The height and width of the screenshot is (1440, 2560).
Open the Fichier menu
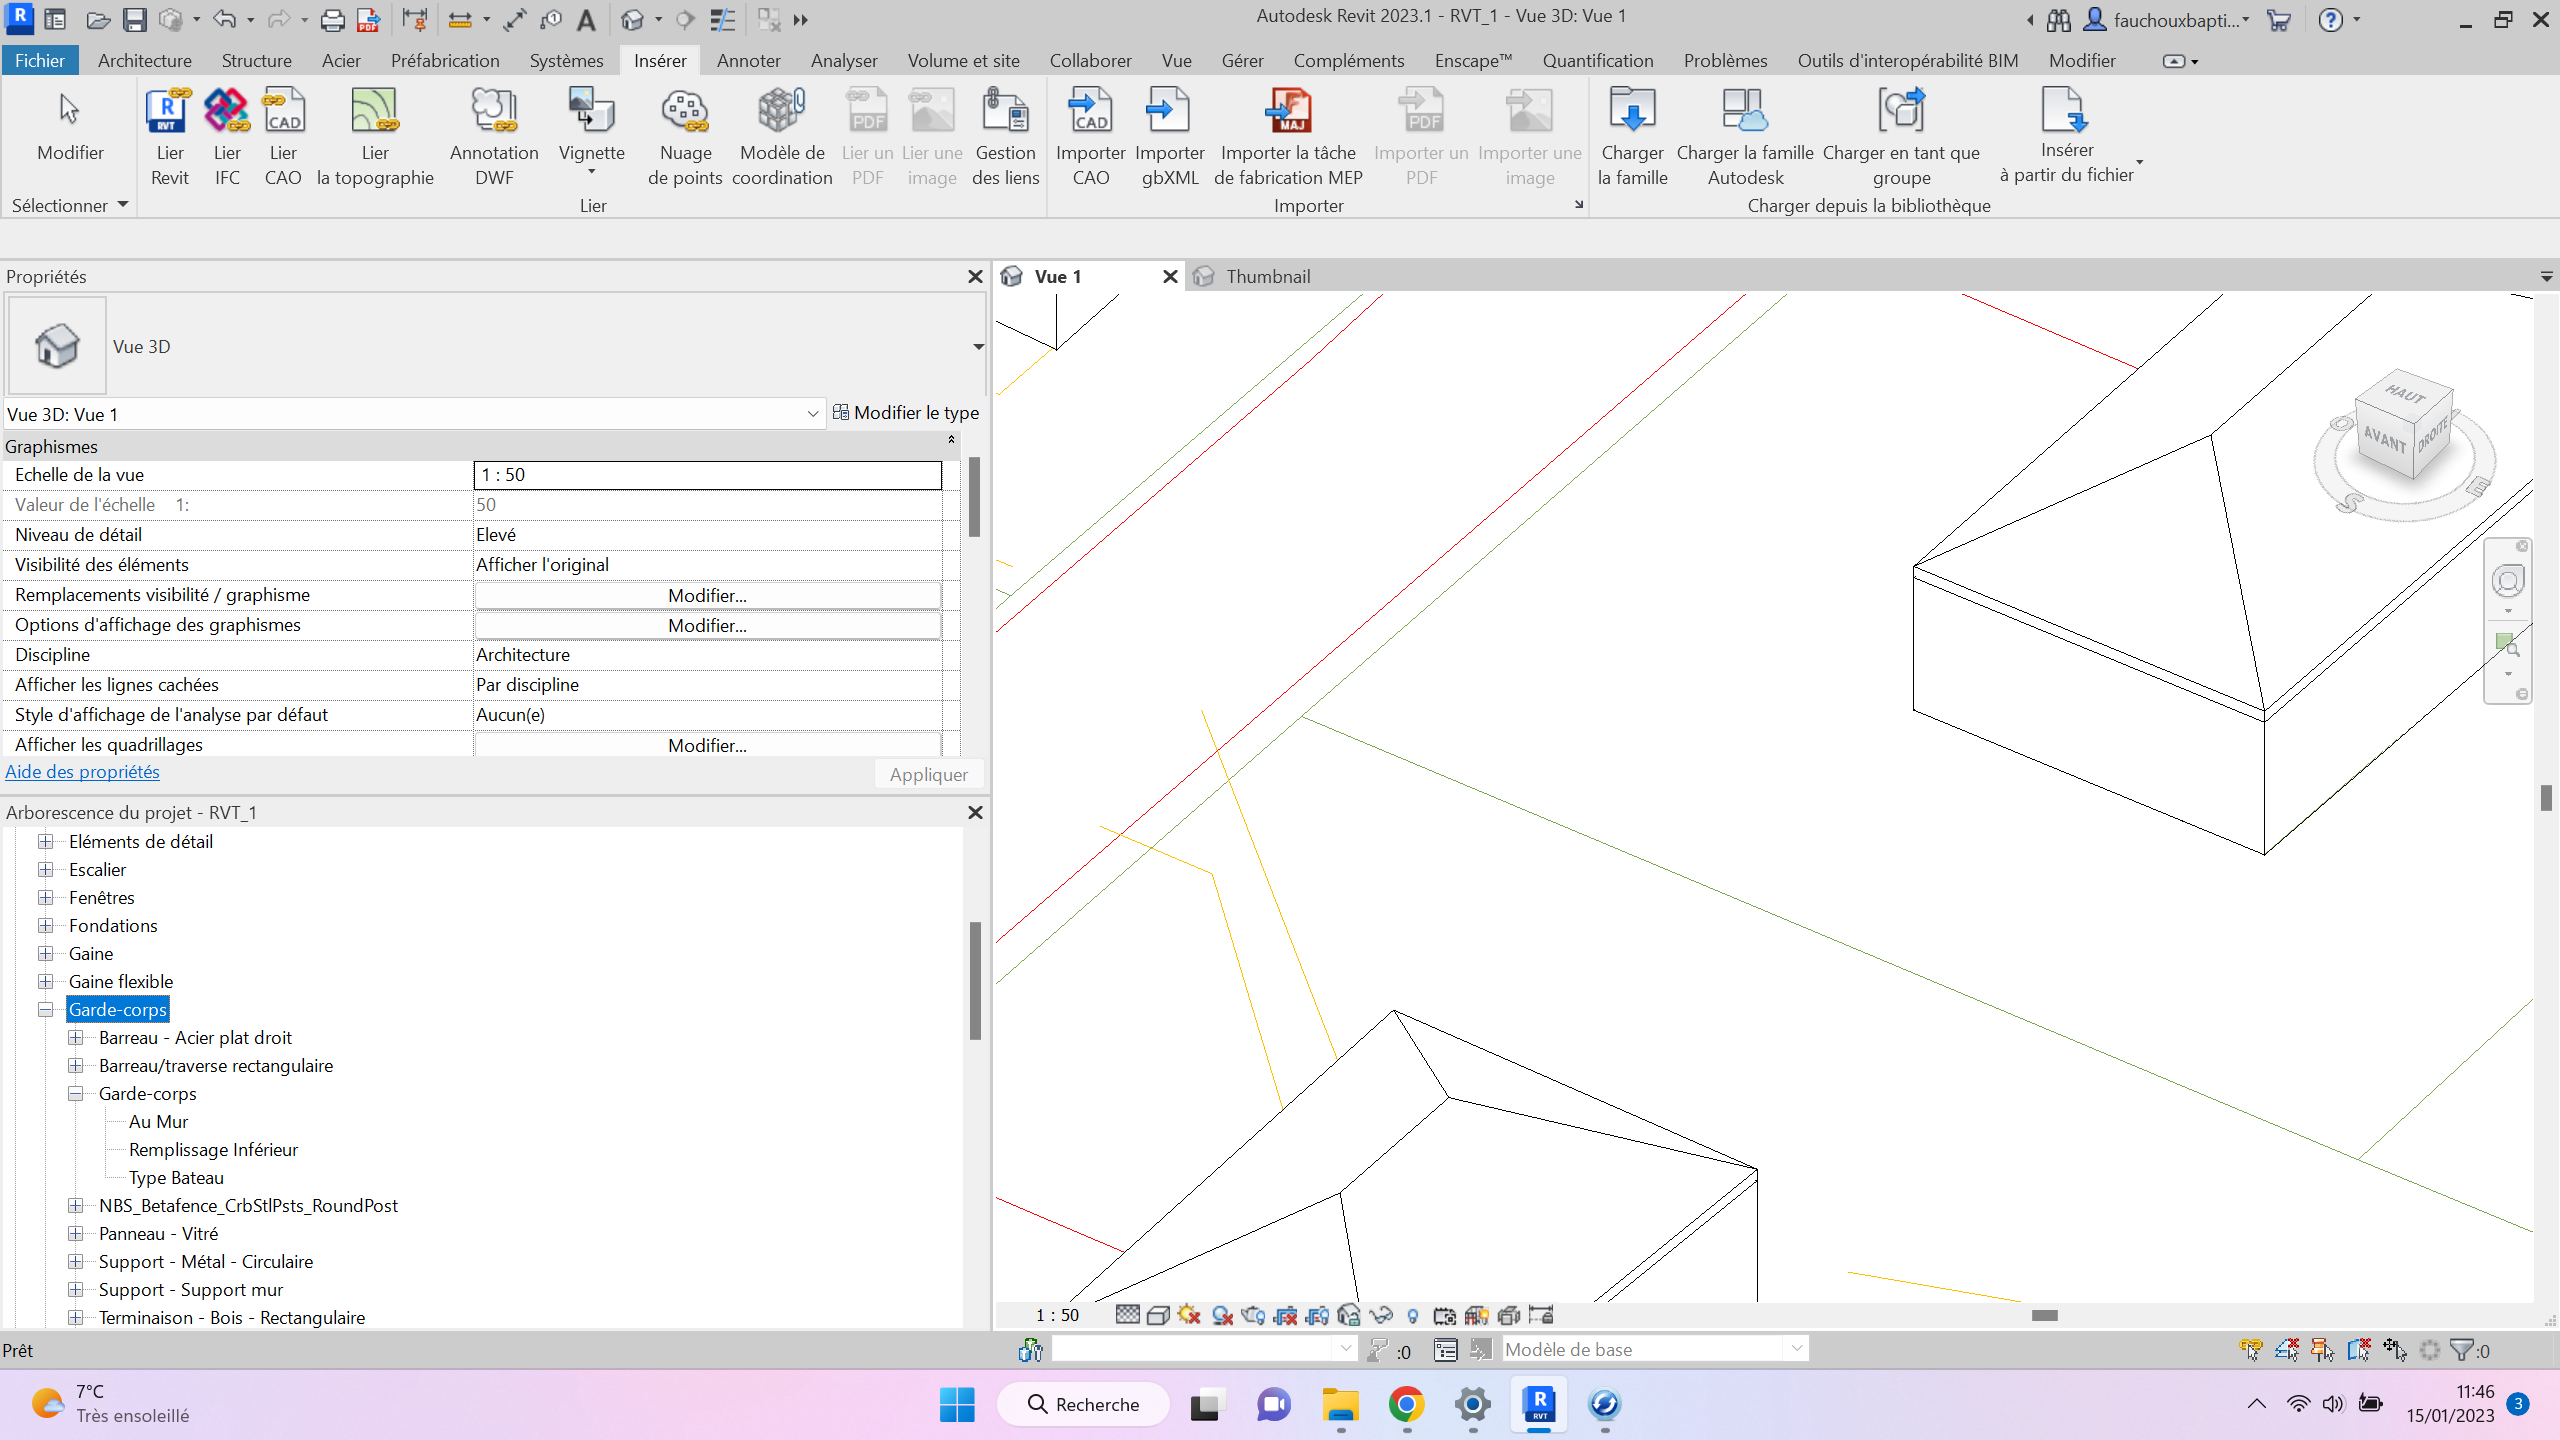(40, 60)
